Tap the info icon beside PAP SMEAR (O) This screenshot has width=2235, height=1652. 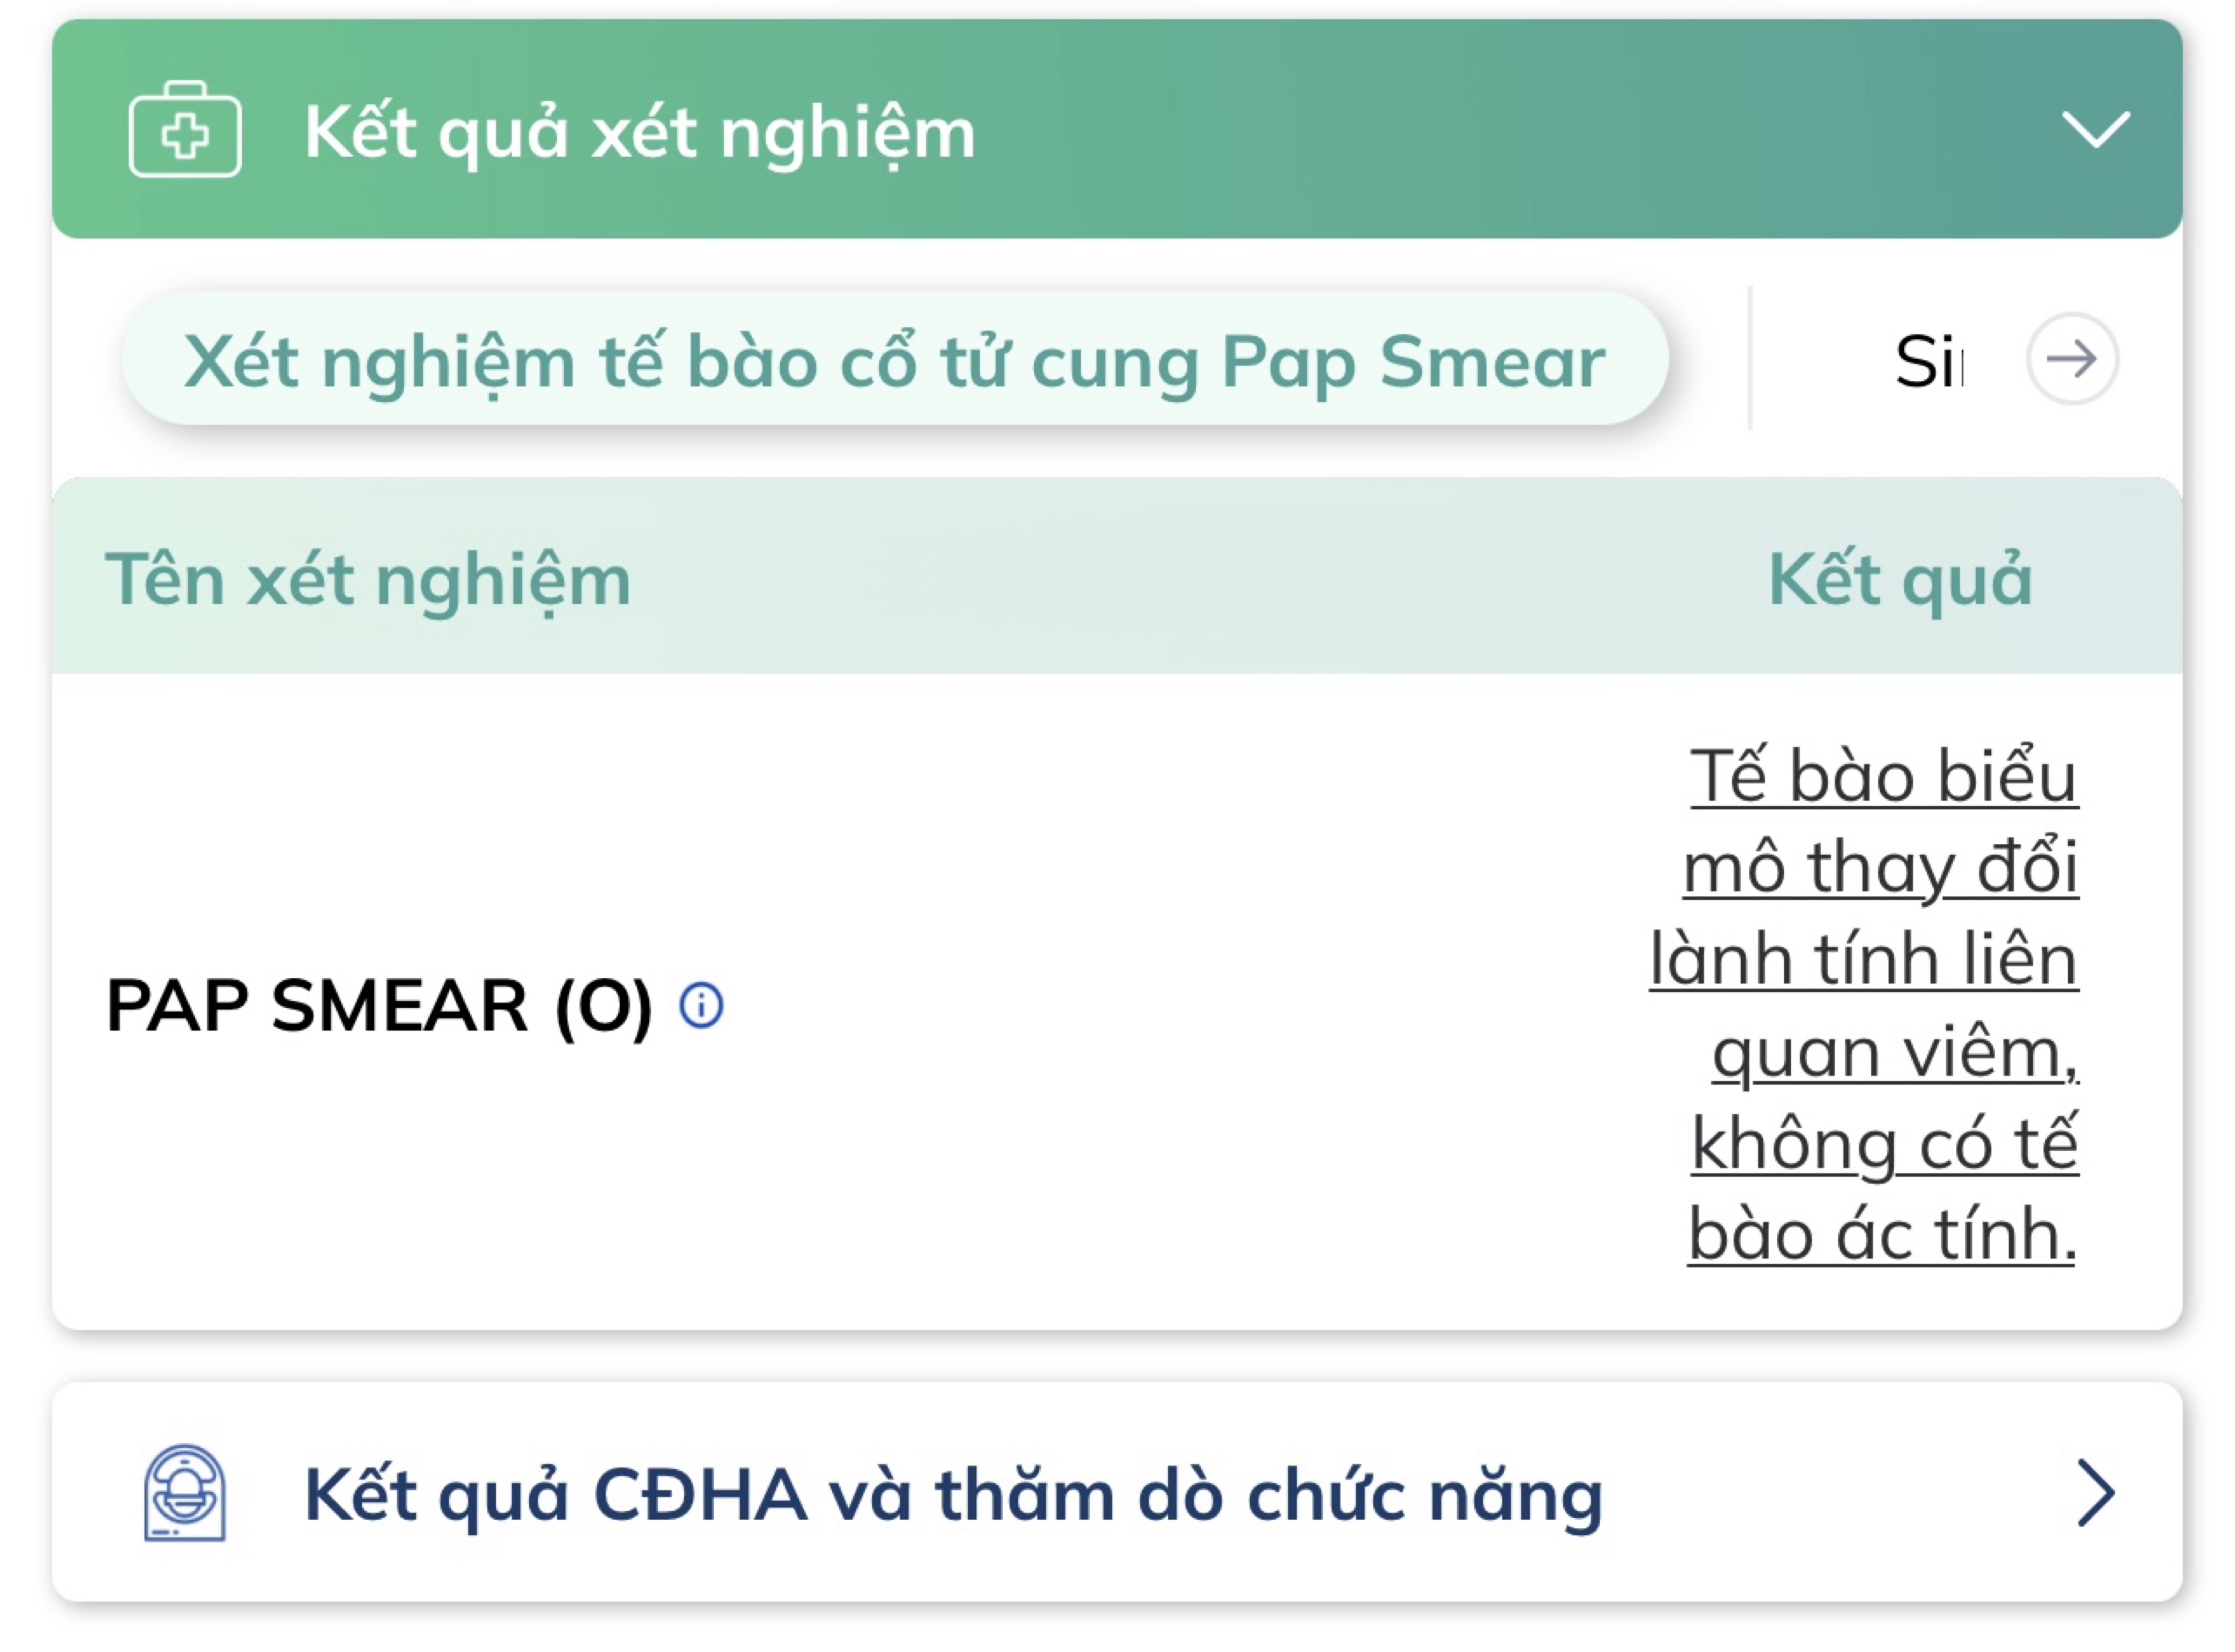(701, 1005)
